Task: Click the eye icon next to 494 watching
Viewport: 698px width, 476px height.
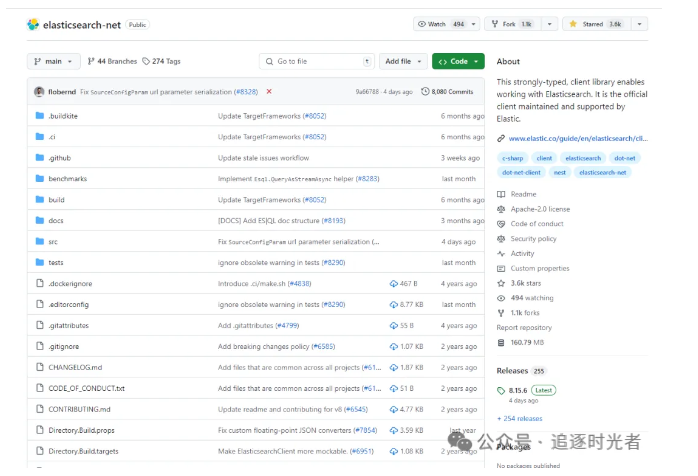Action: tap(501, 298)
